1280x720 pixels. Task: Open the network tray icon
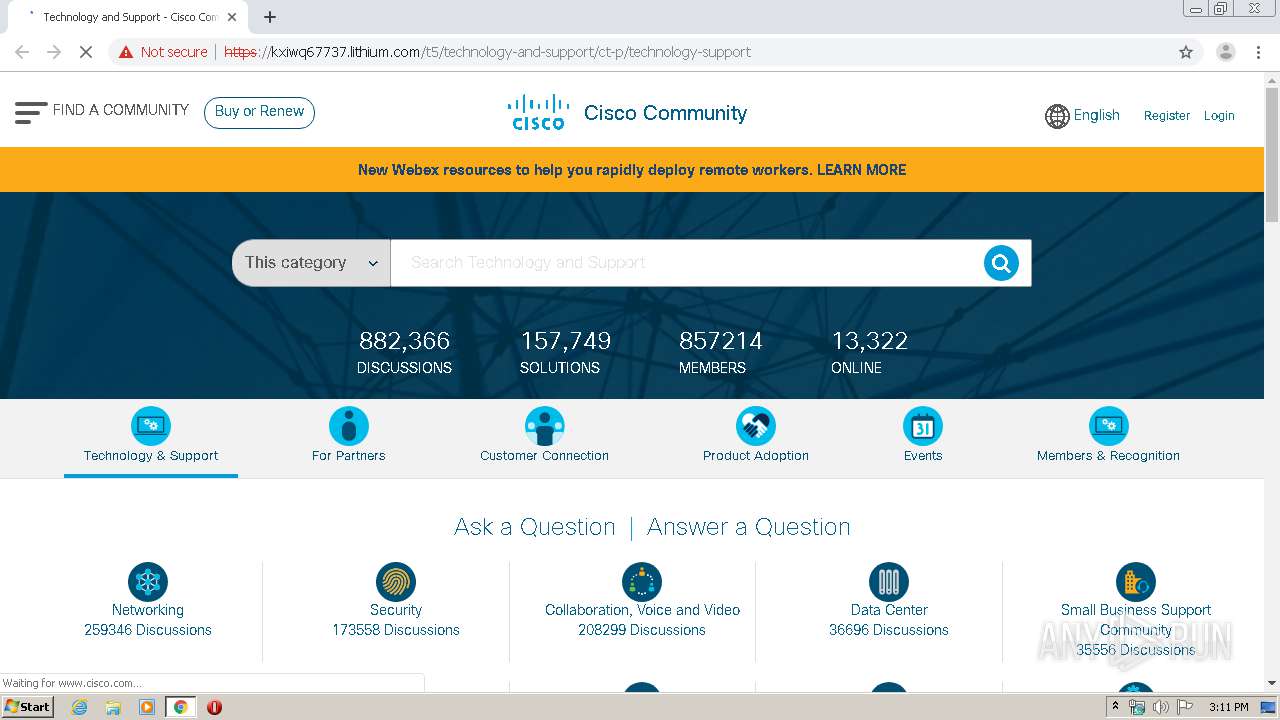tap(1137, 707)
